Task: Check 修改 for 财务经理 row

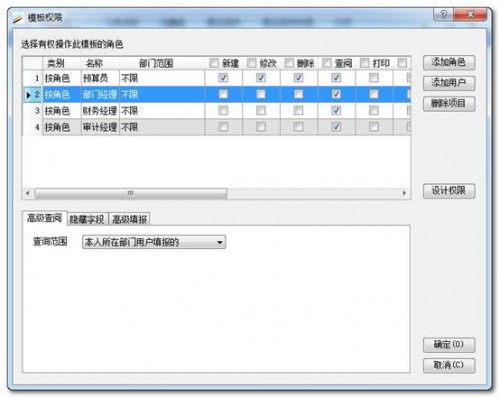Action: pos(261,110)
